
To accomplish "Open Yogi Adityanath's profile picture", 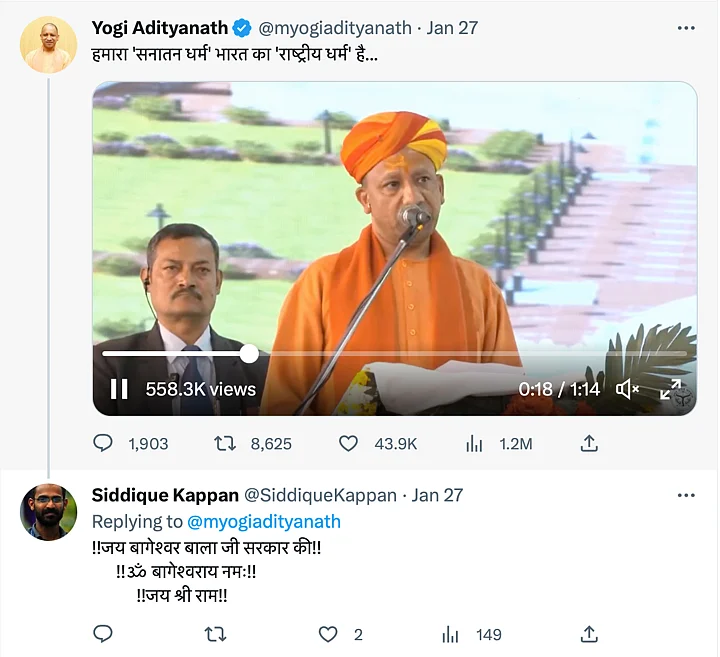I will click(x=48, y=45).
